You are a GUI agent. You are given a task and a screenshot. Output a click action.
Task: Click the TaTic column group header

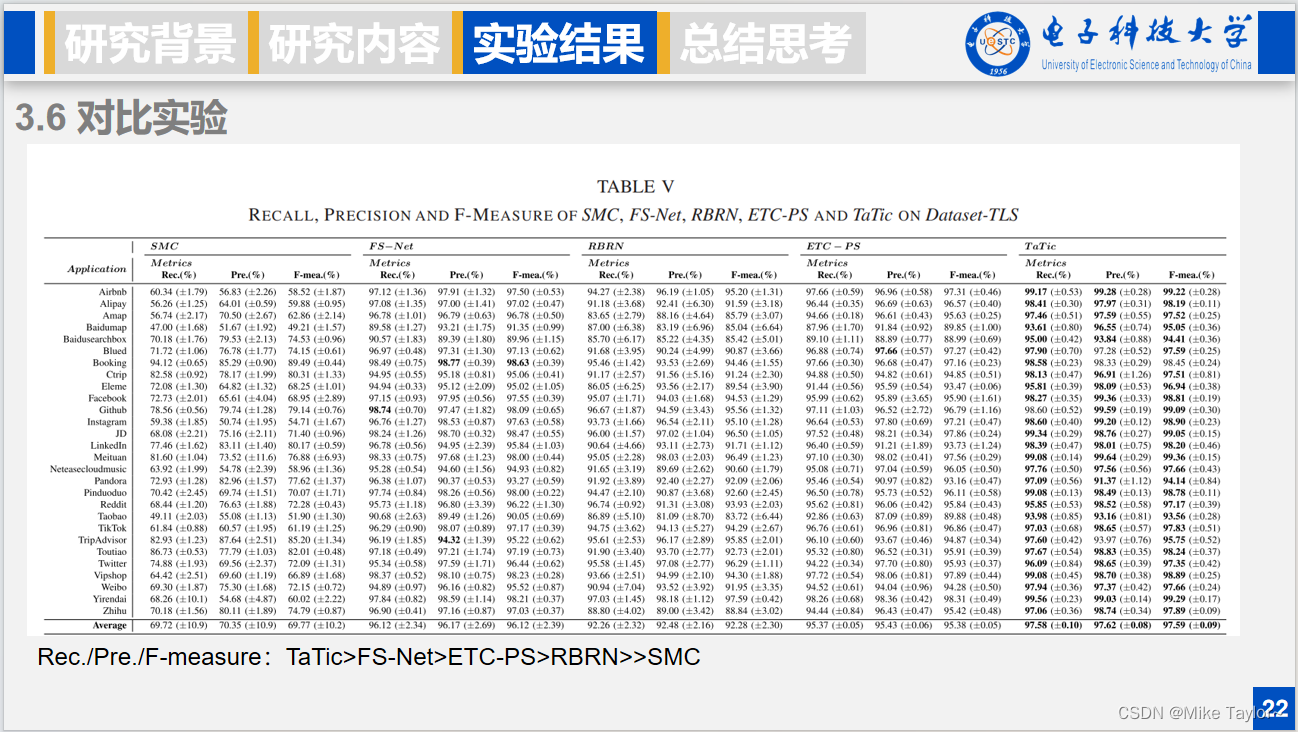point(1040,246)
